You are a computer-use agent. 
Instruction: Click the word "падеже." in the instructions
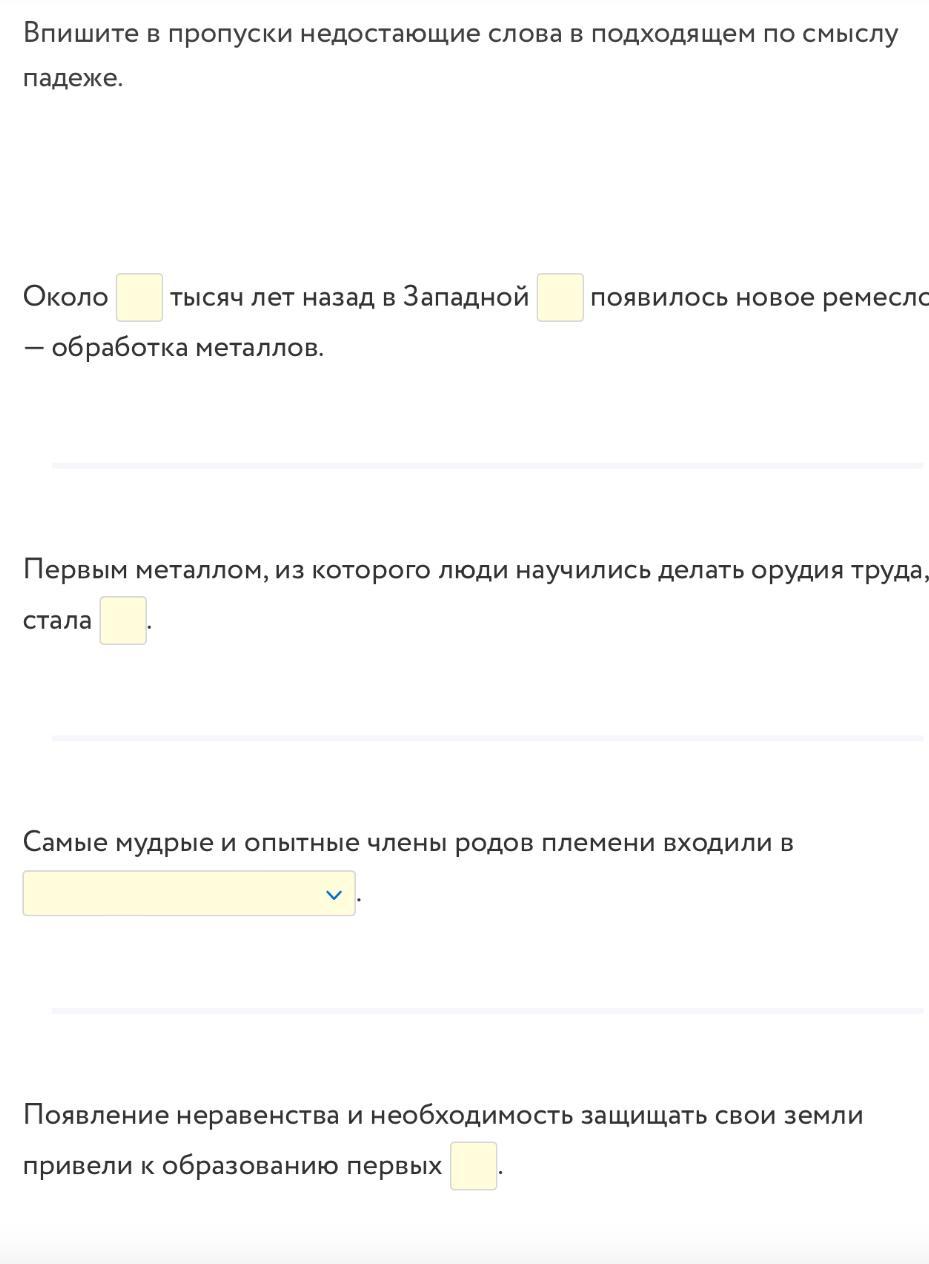73,80
